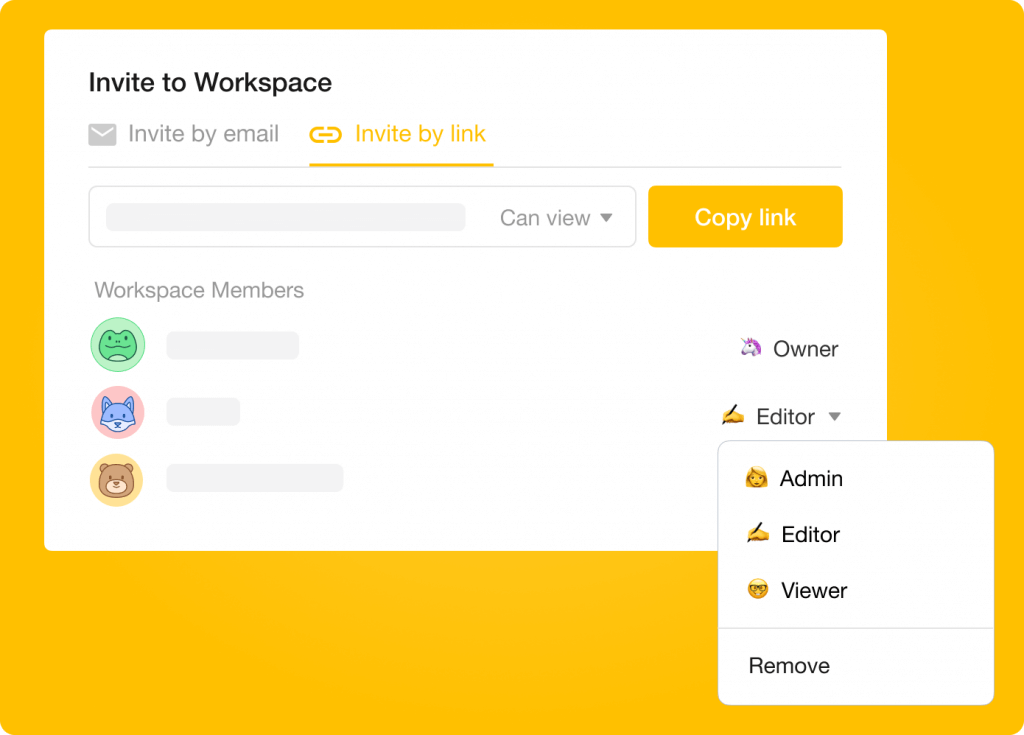Click the chain link icon on Invite by link

(x=324, y=133)
